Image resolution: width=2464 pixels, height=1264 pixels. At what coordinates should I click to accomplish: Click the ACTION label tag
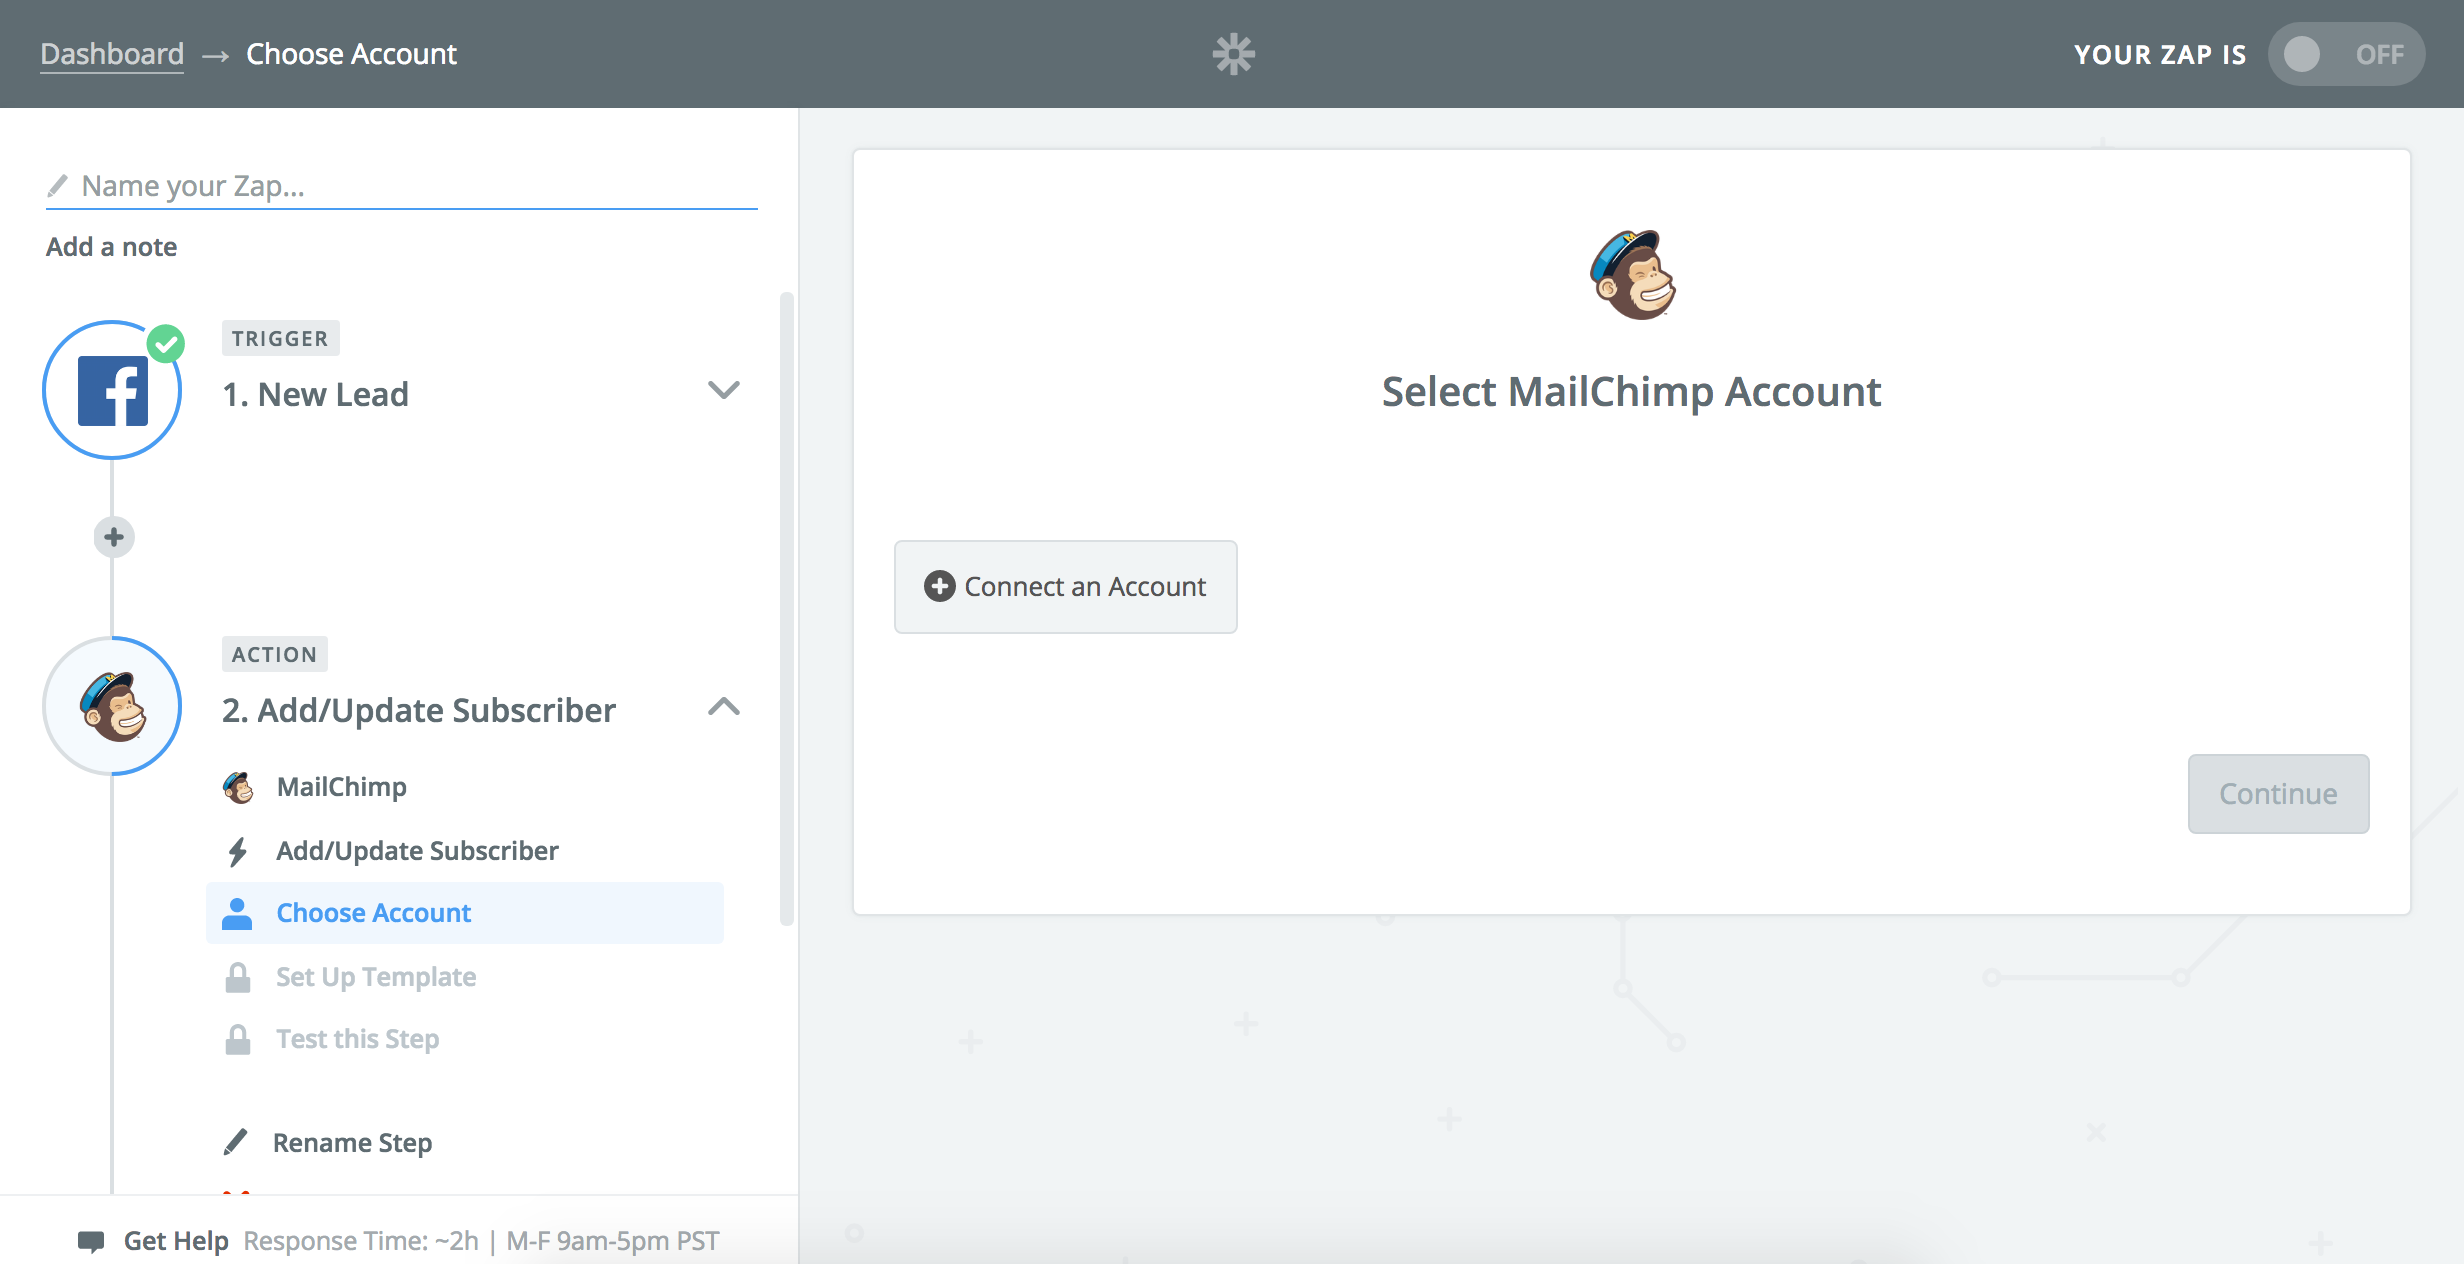coord(274,654)
